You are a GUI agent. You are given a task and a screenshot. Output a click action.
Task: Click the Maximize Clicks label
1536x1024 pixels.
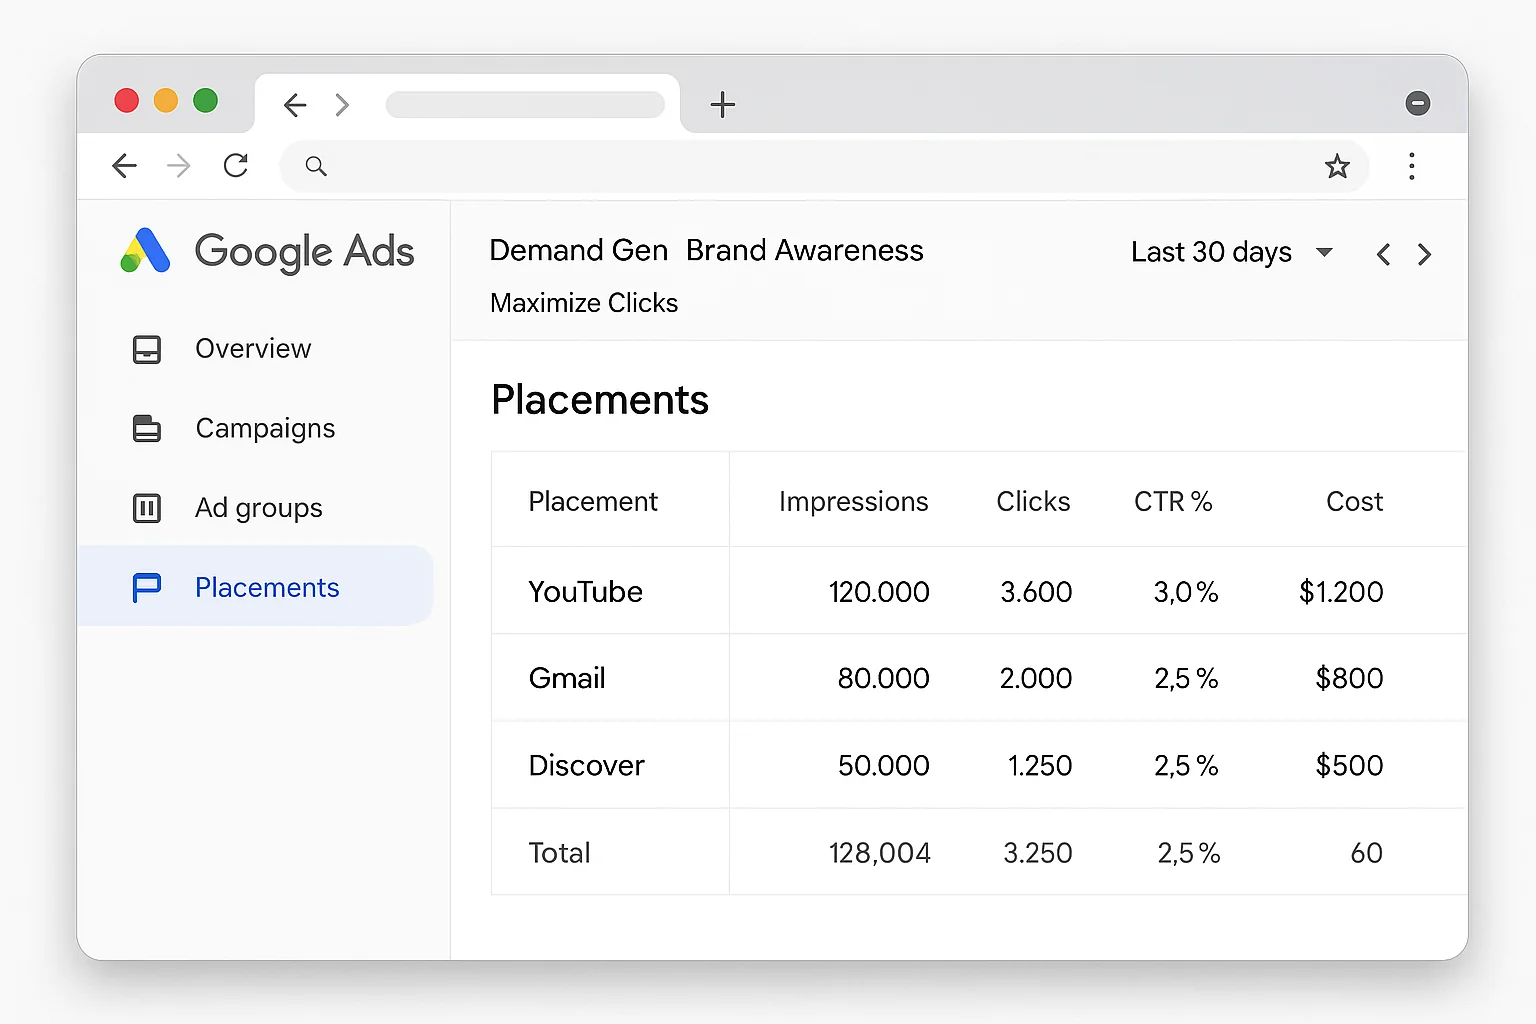tap(583, 302)
